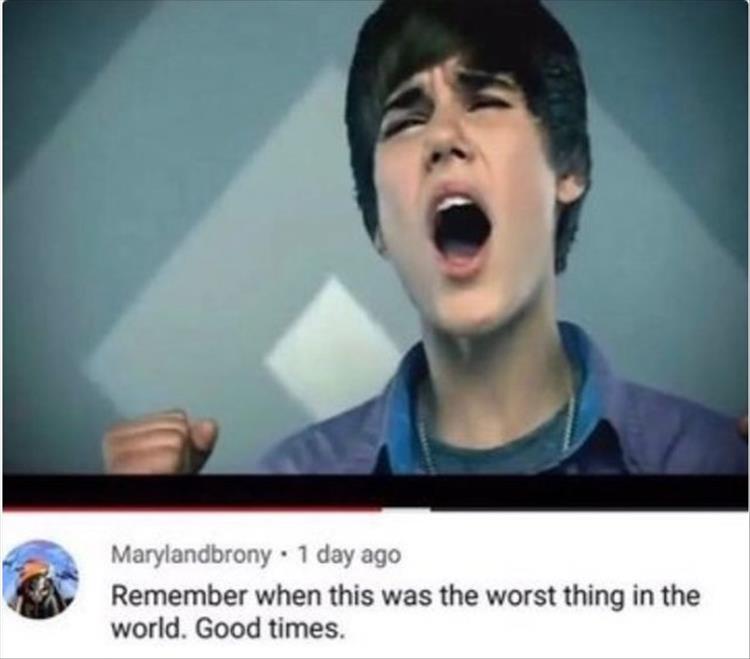Seek into the dark unplayed progress bar area
750x659 pixels.
588,508
